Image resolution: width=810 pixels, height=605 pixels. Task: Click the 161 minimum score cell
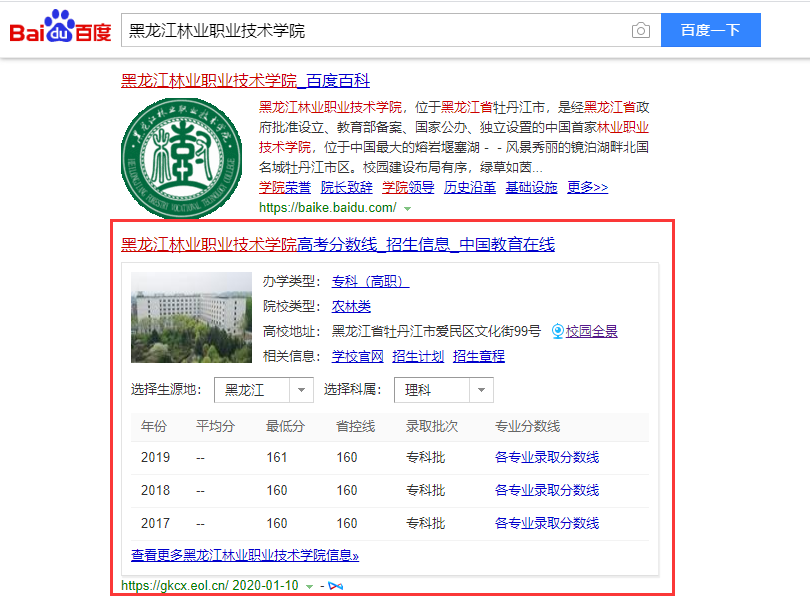[277, 457]
